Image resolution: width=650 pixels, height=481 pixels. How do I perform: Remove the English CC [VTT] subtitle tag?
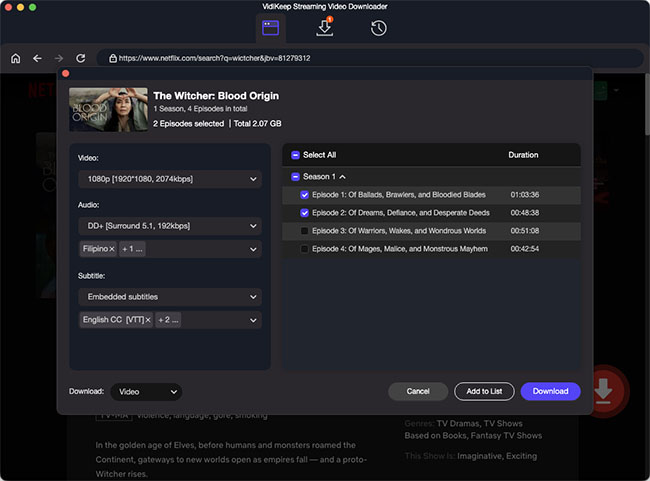[x=148, y=320]
